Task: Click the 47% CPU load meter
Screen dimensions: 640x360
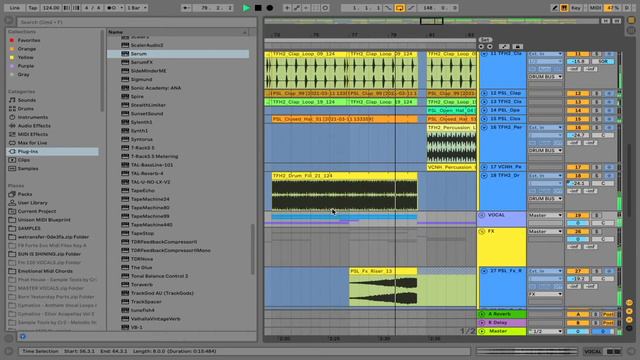Action: pos(612,8)
